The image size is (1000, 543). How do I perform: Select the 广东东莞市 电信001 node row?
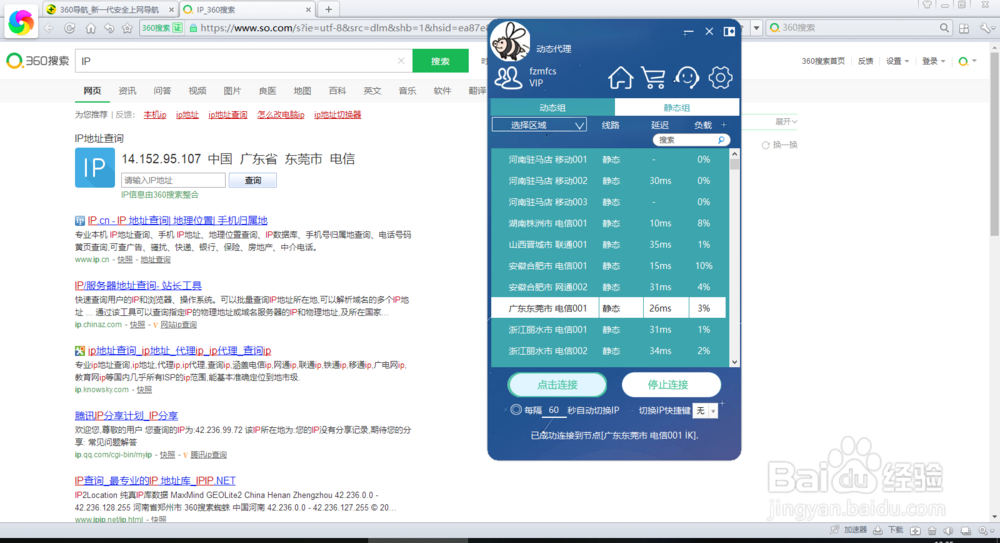point(608,308)
